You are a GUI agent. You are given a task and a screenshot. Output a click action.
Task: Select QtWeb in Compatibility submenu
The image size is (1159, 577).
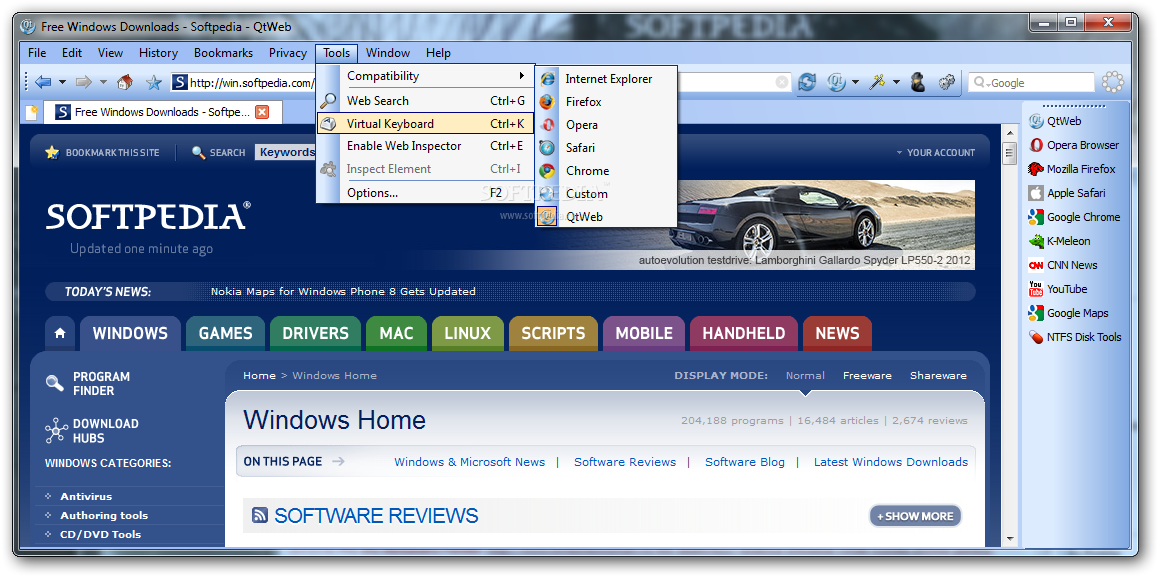(606, 216)
